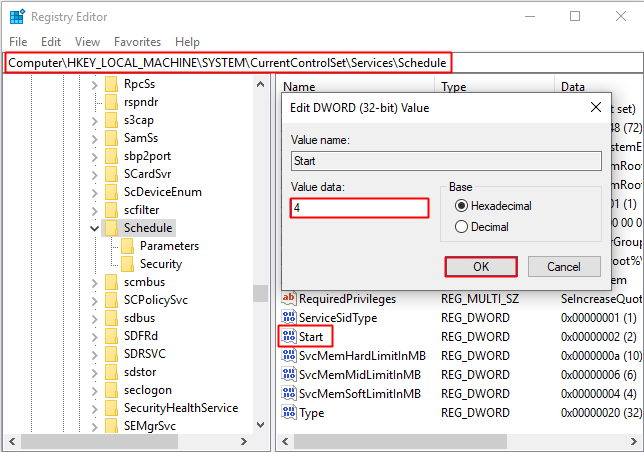
Task: Select the SDRSVC folder icon
Action: point(111,354)
